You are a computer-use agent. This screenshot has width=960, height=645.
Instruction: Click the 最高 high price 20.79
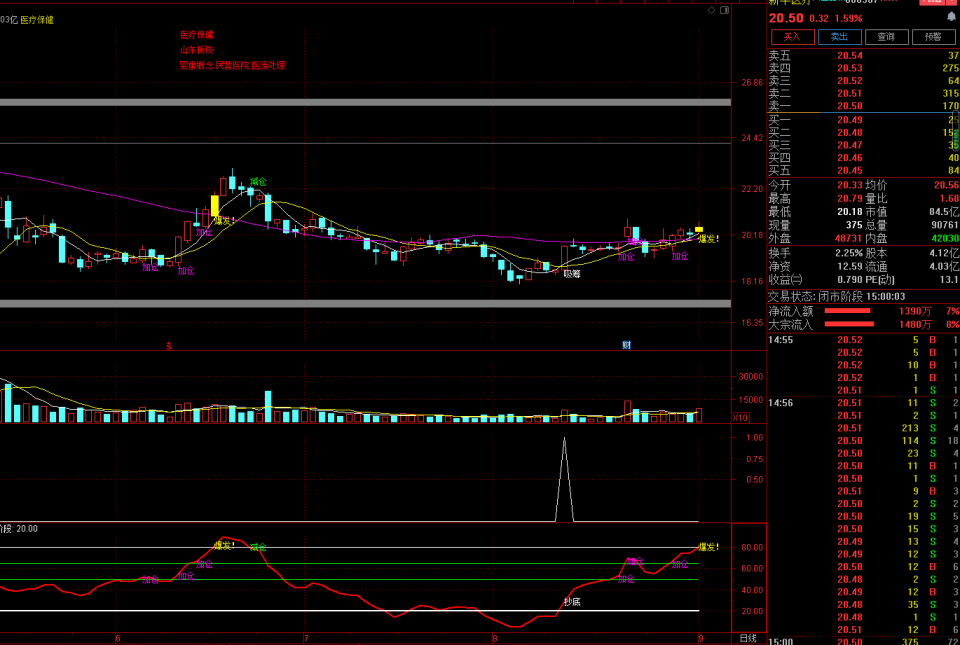click(850, 199)
